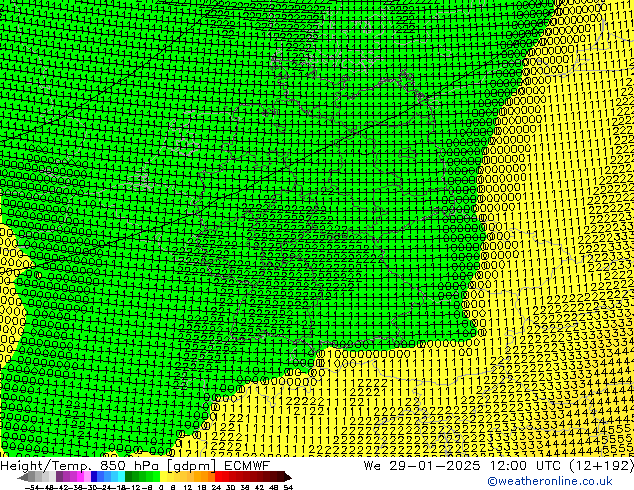
Task: Click the 'We 29-01-2025 12:00 UTC (12+192)' timestamp
Action: point(498,465)
